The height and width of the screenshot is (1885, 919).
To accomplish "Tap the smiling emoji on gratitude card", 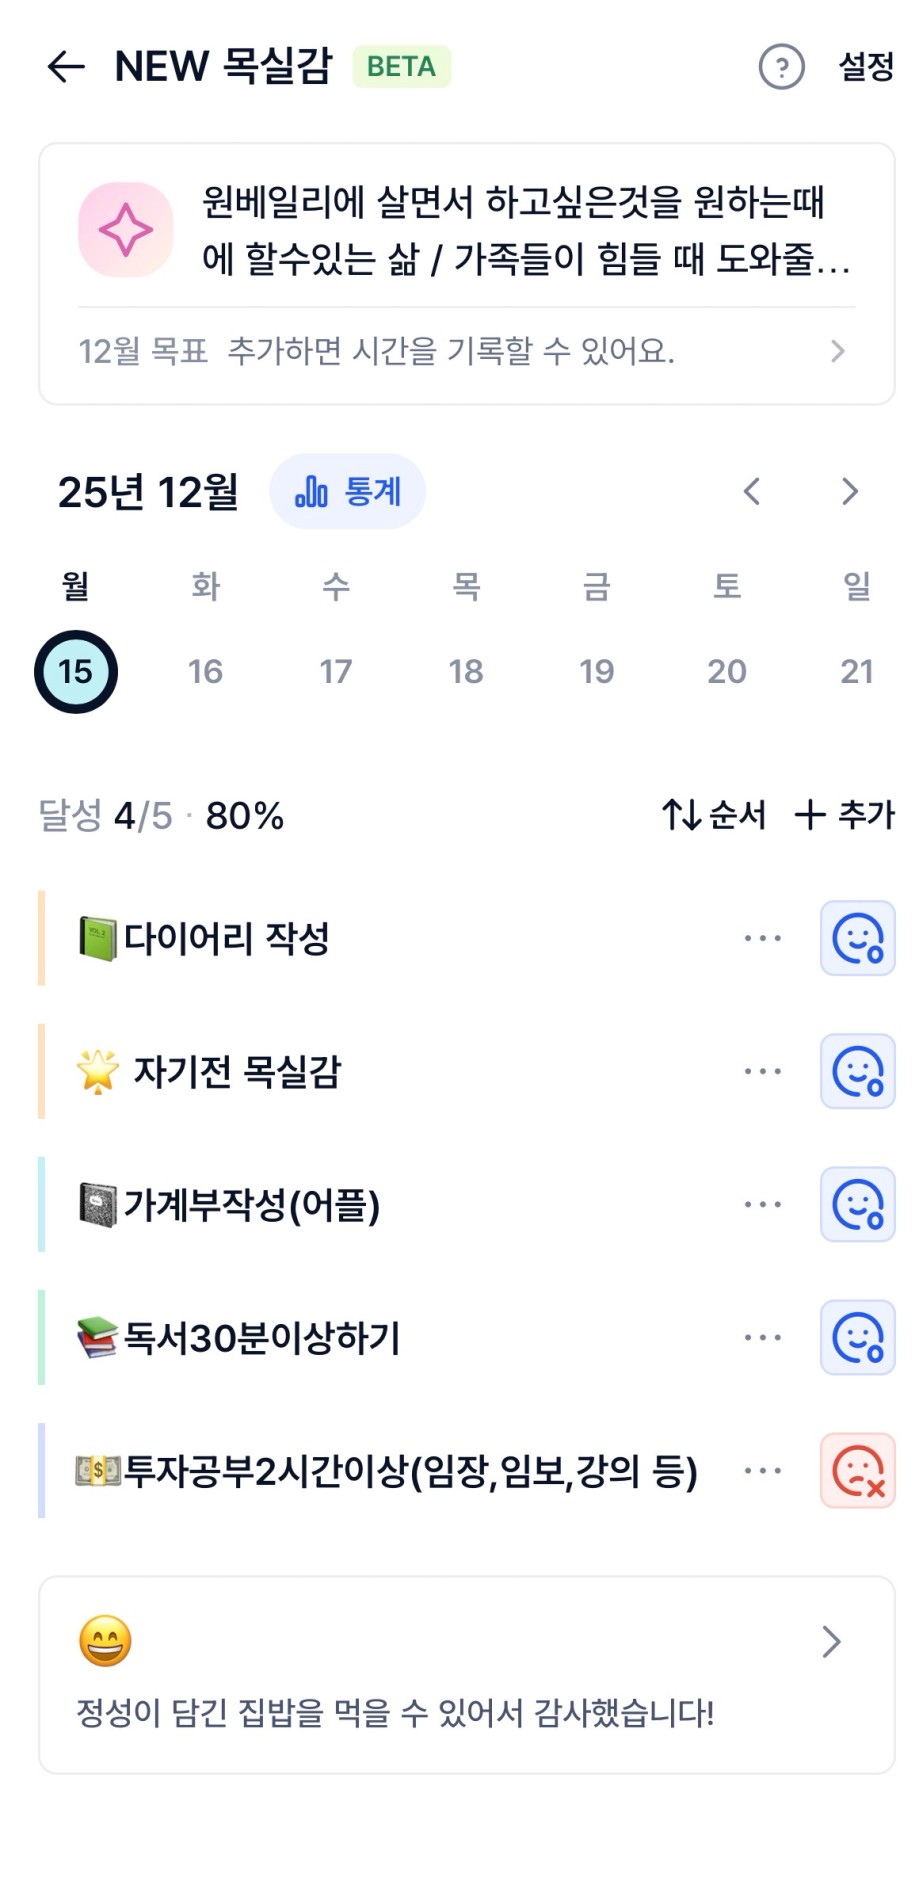I will 105,1641.
